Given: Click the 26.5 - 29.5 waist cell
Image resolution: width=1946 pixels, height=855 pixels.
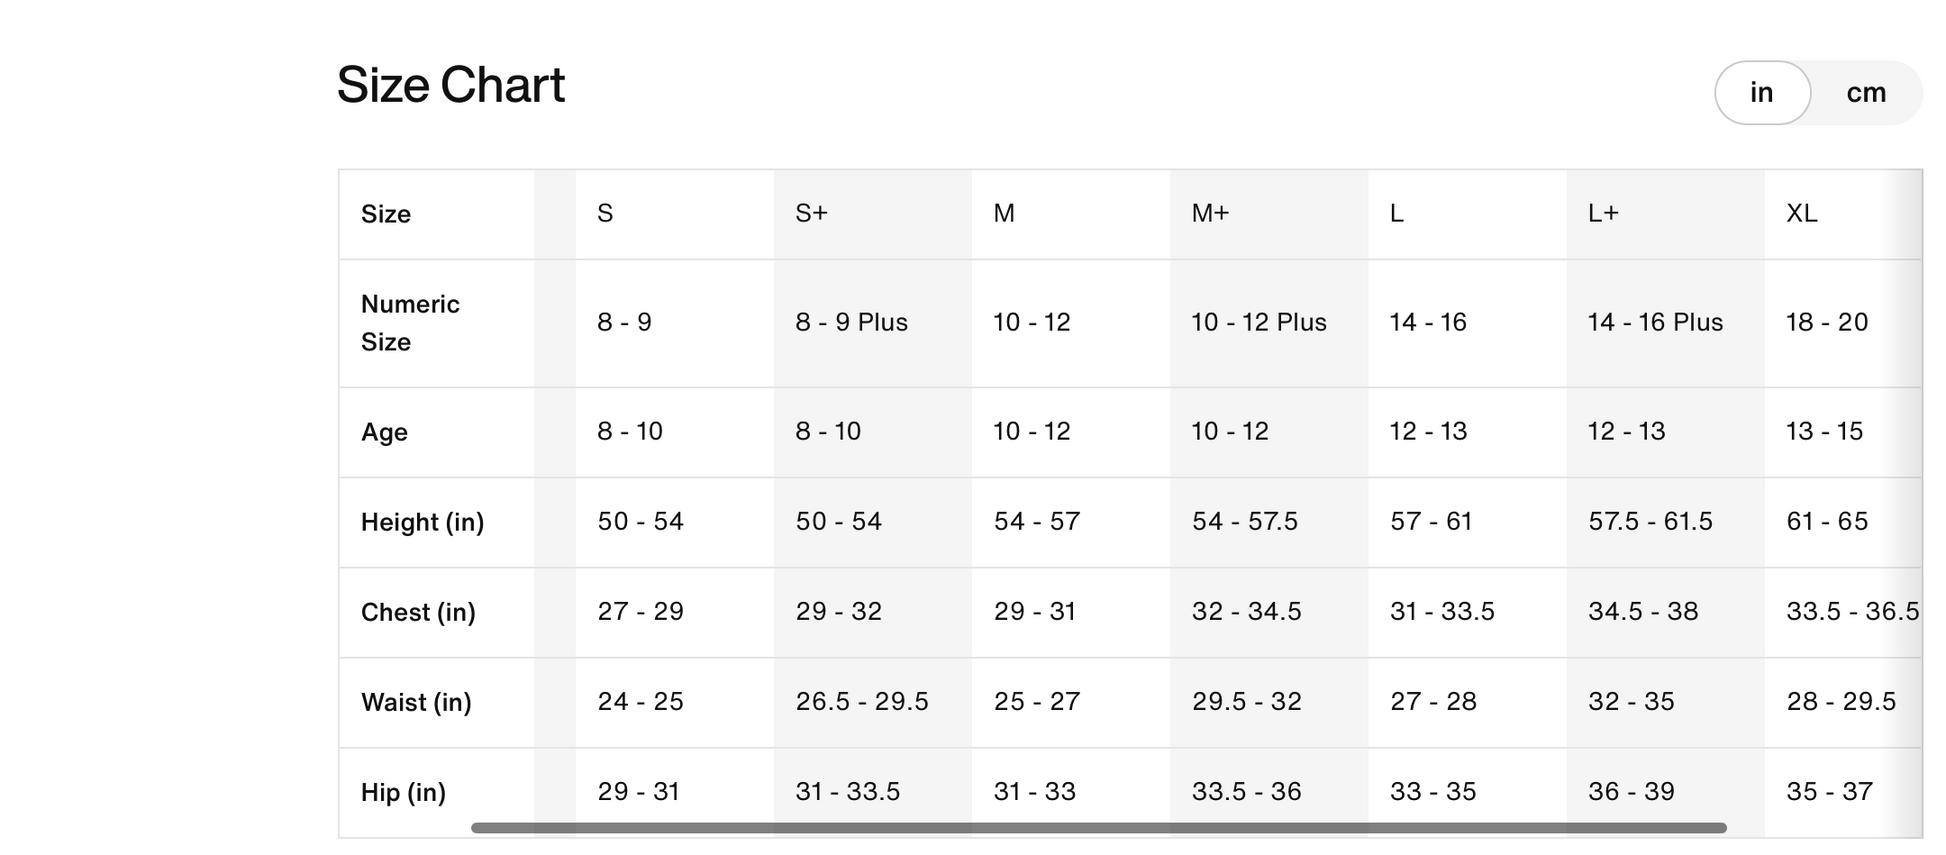Looking at the screenshot, I should coord(862,701).
